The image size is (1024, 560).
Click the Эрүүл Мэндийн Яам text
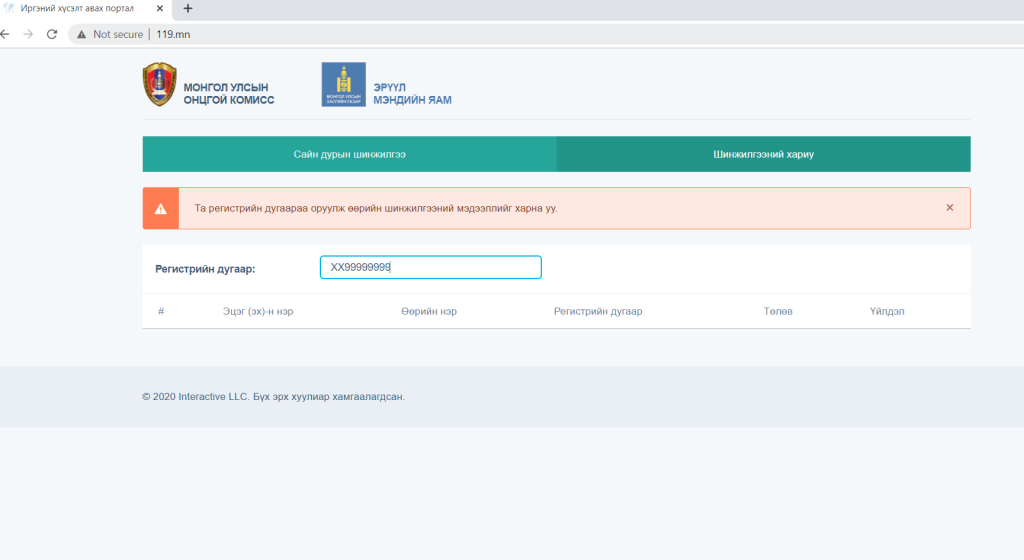[x=412, y=93]
